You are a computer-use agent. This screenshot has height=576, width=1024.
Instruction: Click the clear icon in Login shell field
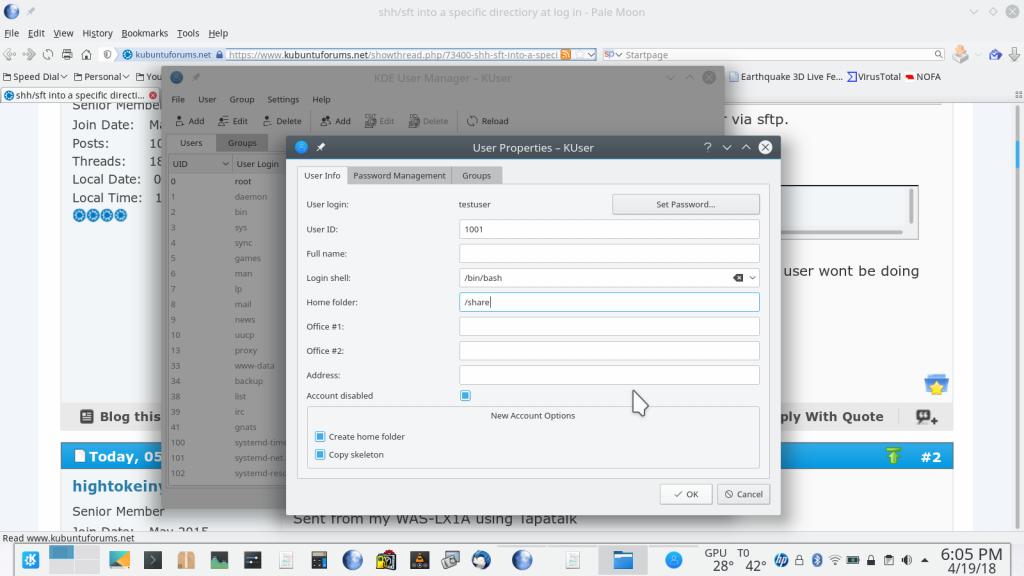[x=737, y=278]
